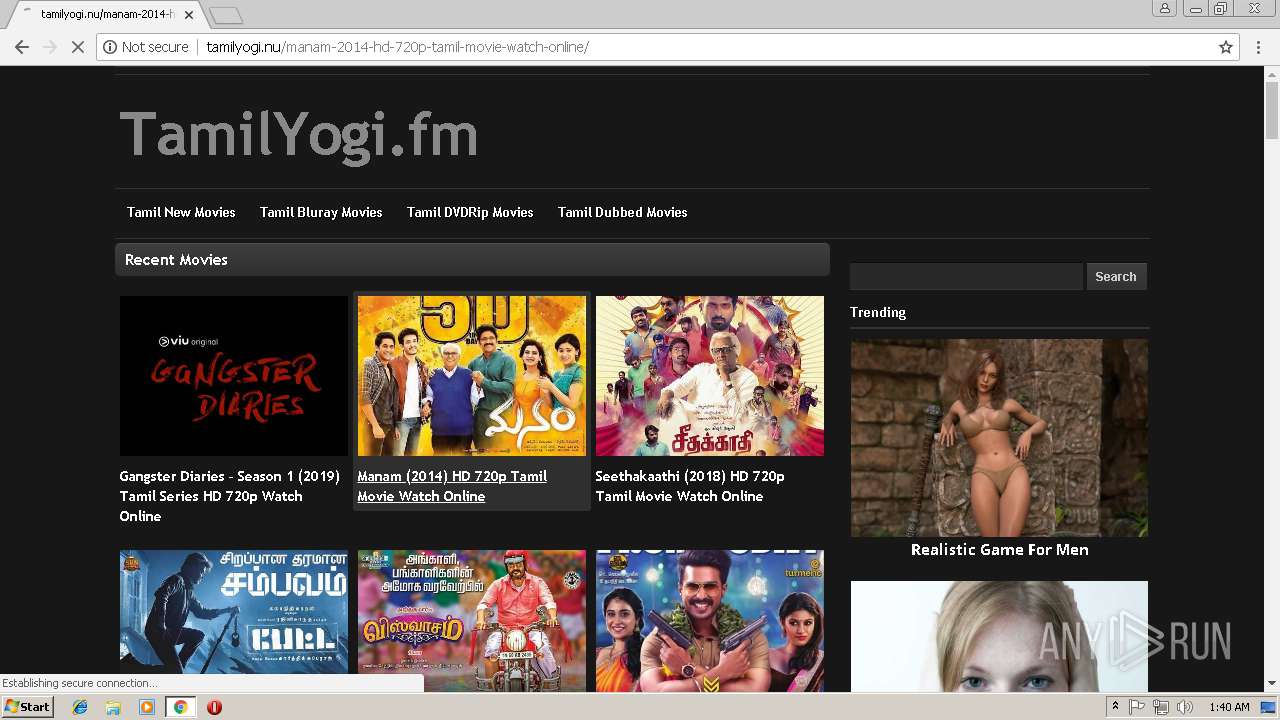The height and width of the screenshot is (720, 1280).
Task: Open the Action Center flag tray icon
Action: pyautogui.click(x=1137, y=707)
